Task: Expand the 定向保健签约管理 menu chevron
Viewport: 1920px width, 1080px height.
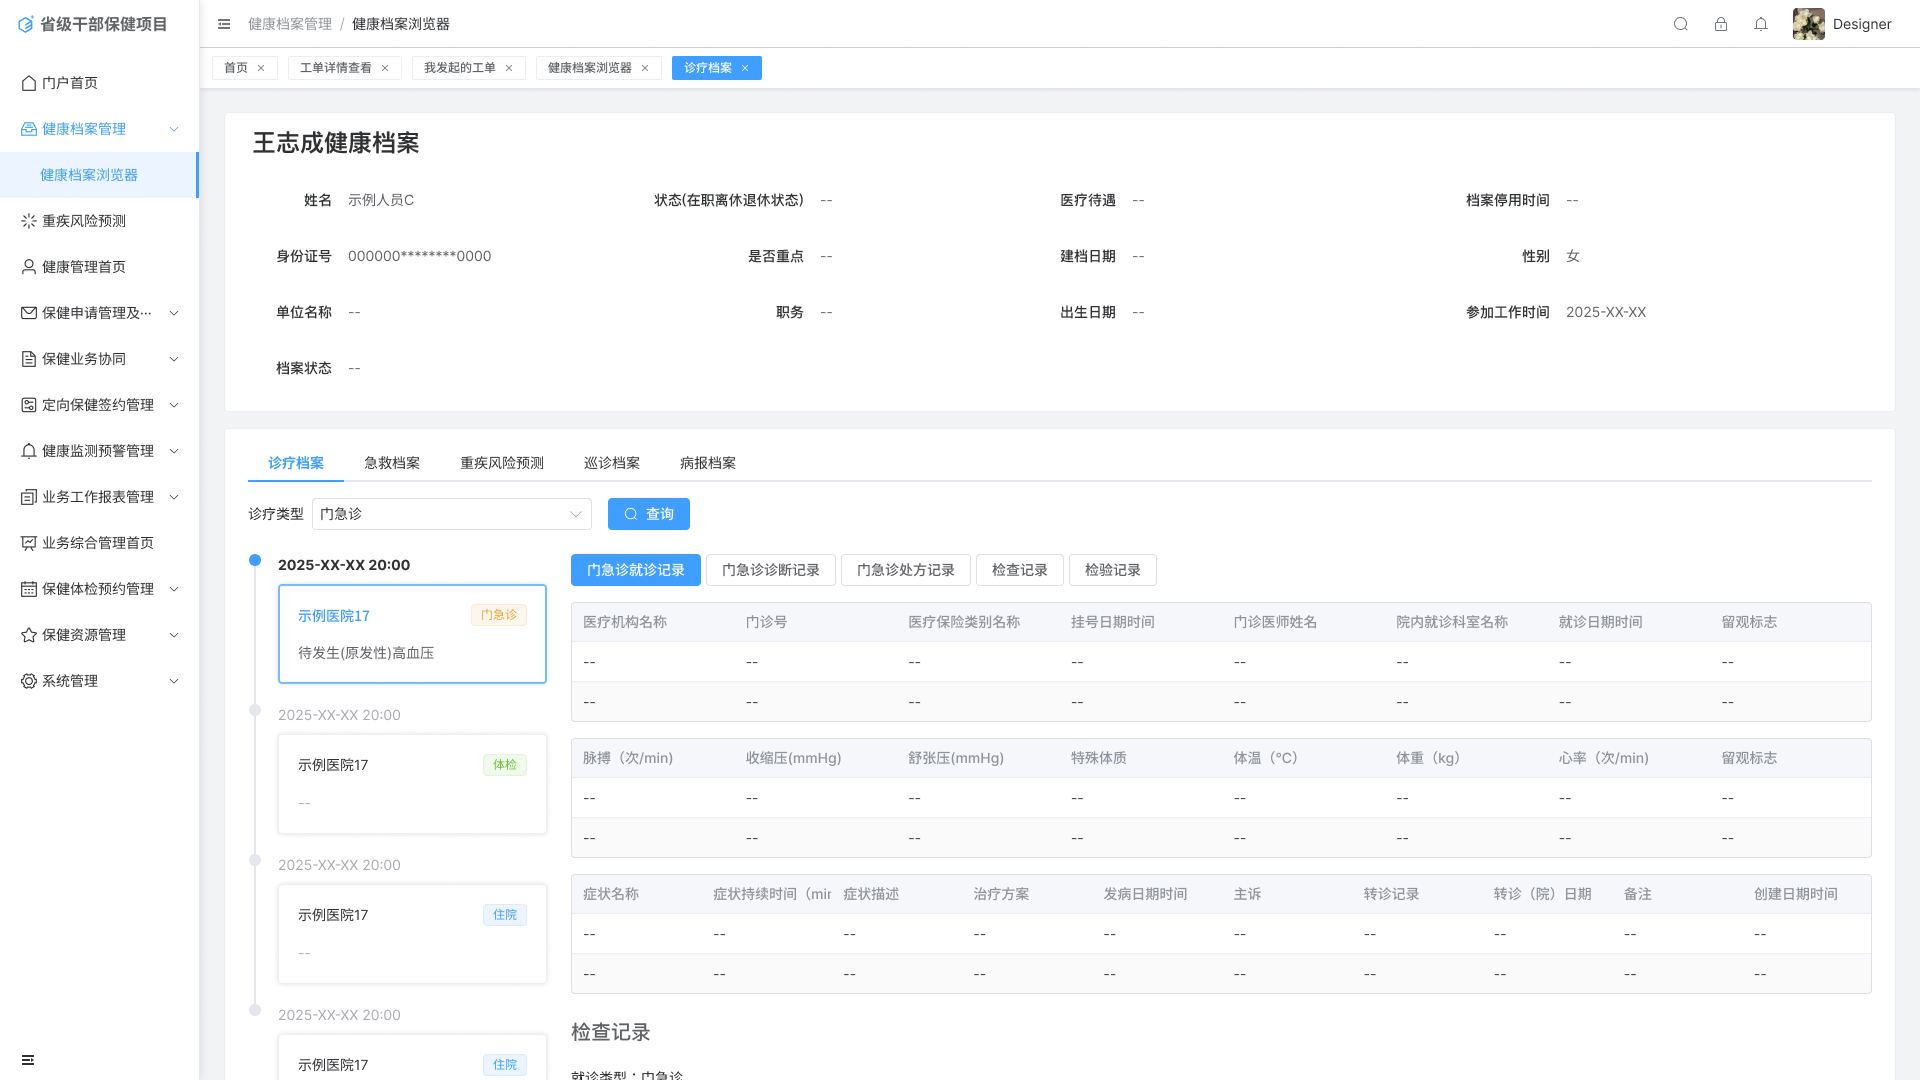Action: [x=174, y=405]
